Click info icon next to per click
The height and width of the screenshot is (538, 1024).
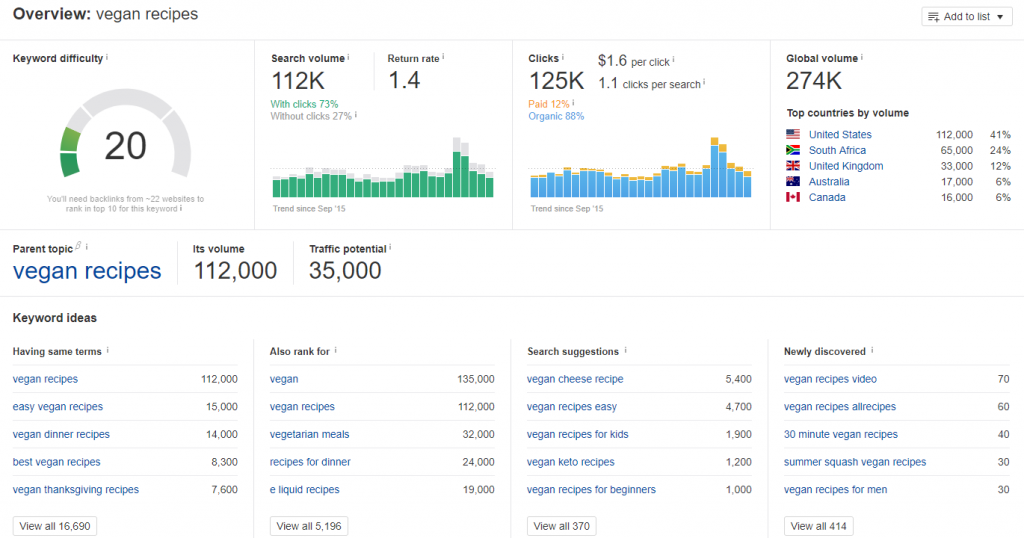pos(673,59)
